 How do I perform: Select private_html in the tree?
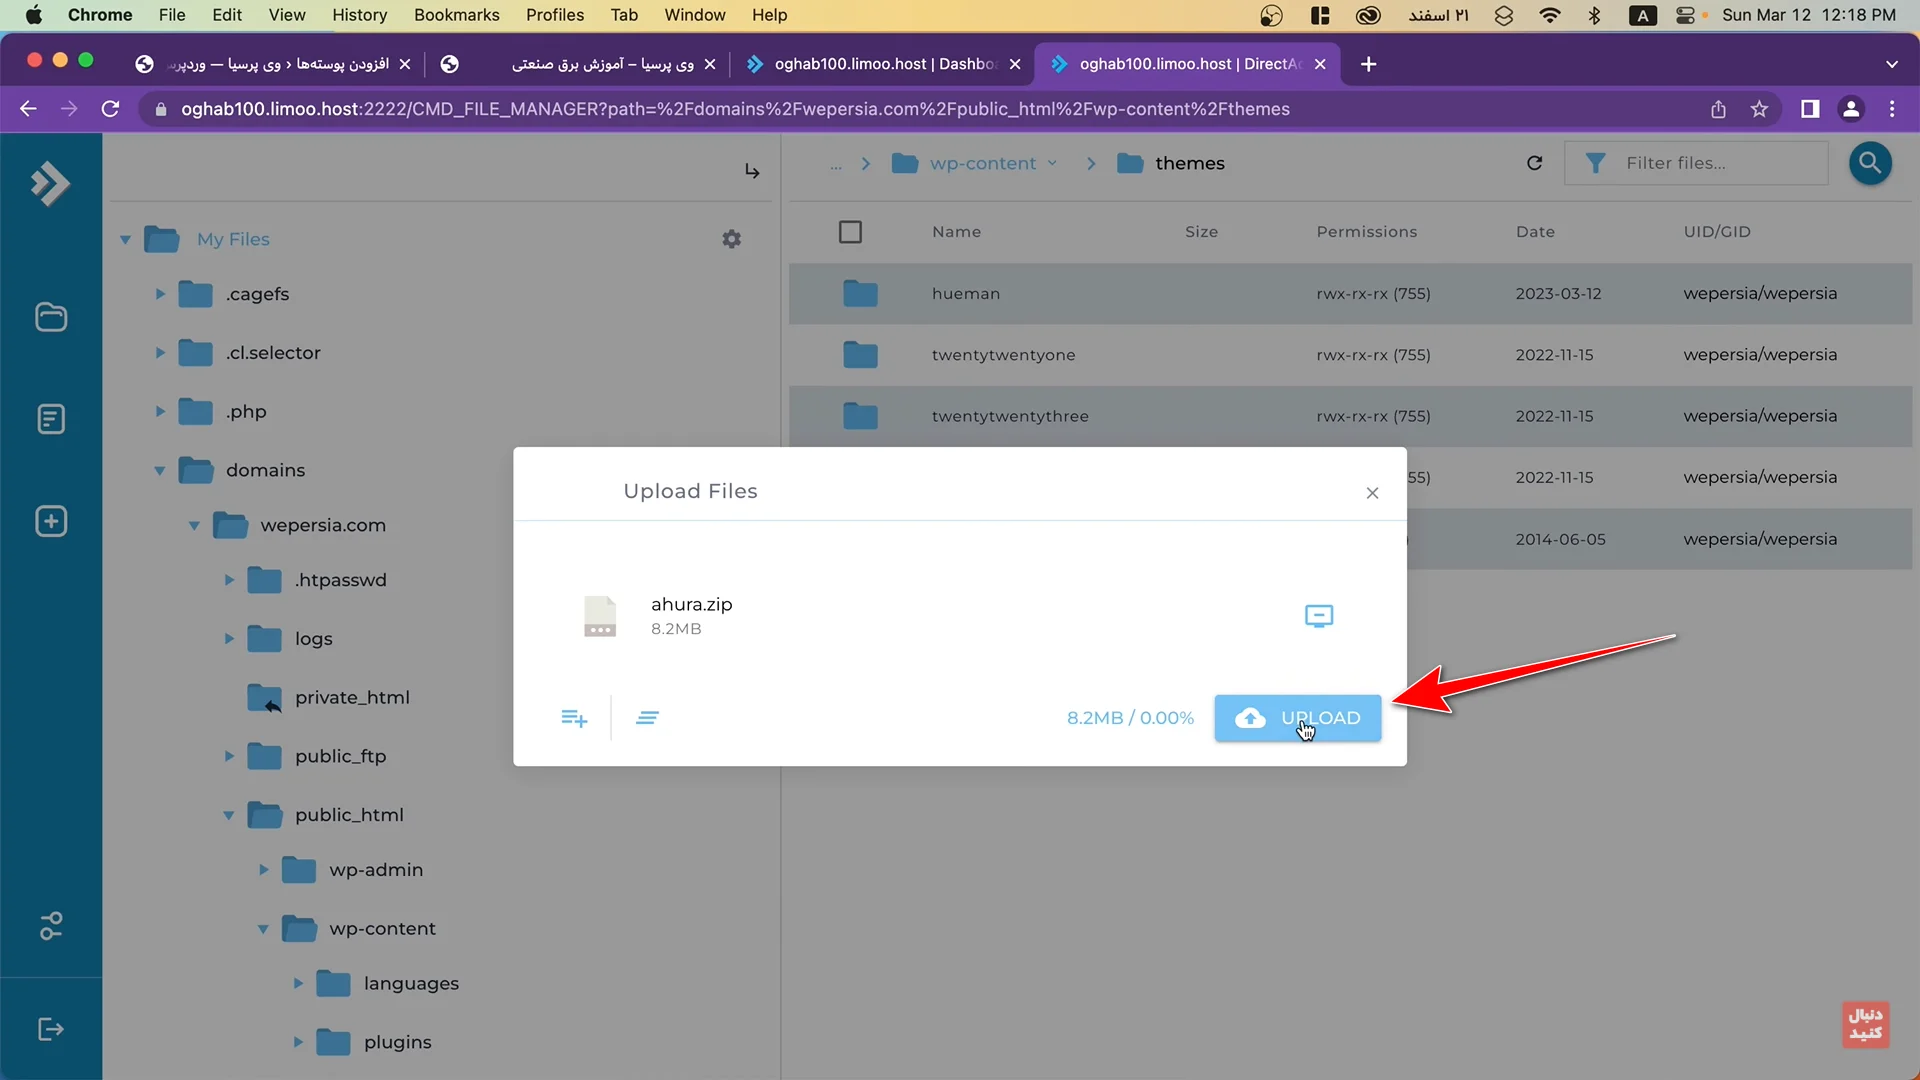[352, 698]
